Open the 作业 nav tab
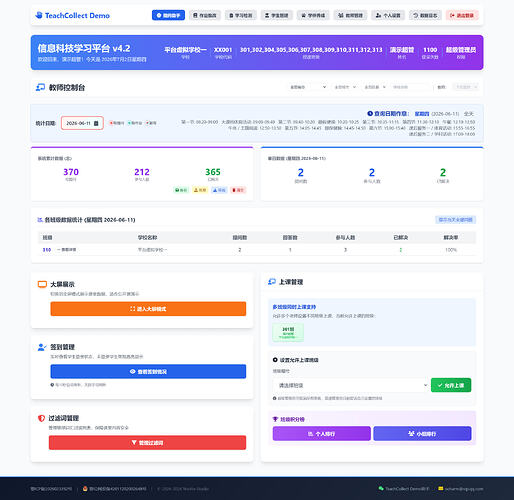 coord(205,15)
